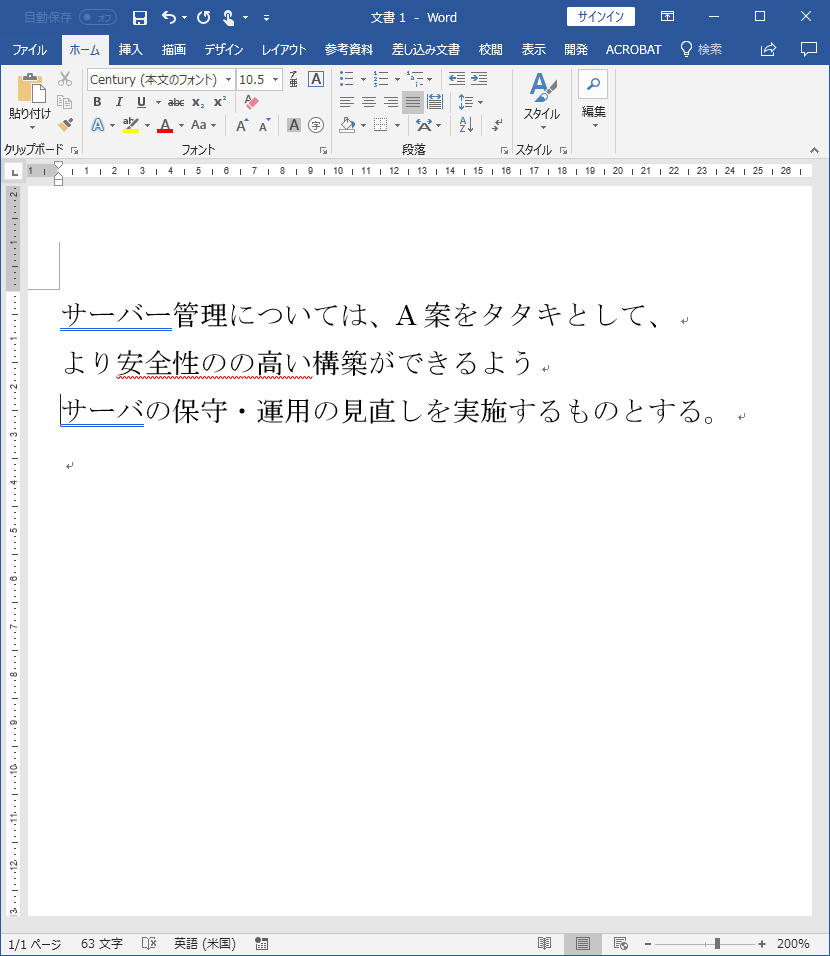
Task: Toggle Strikethrough formatting
Action: point(176,102)
